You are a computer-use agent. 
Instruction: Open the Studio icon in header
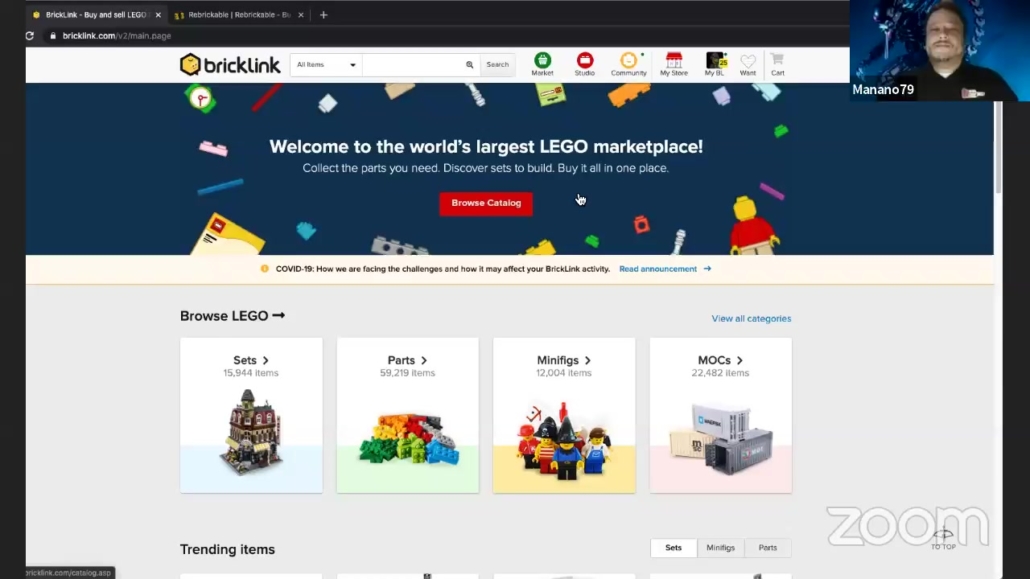tap(584, 64)
